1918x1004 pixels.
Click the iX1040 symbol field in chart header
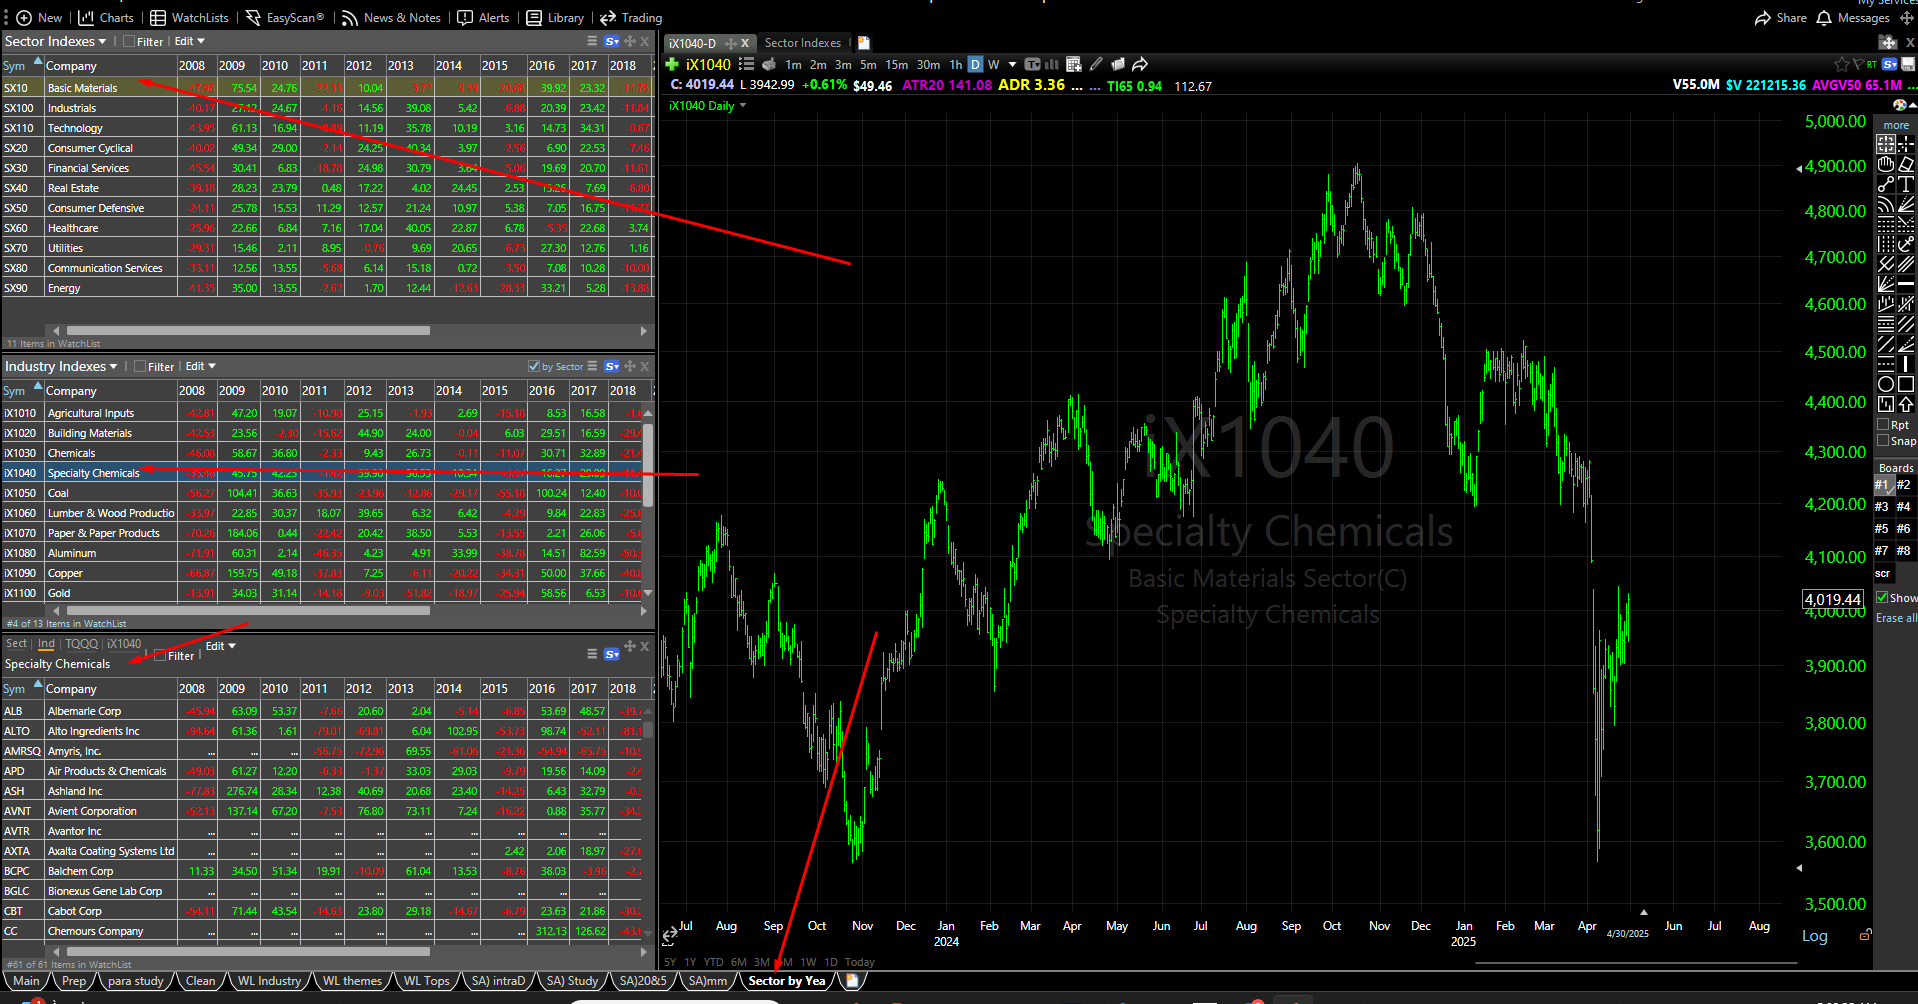pyautogui.click(x=708, y=65)
